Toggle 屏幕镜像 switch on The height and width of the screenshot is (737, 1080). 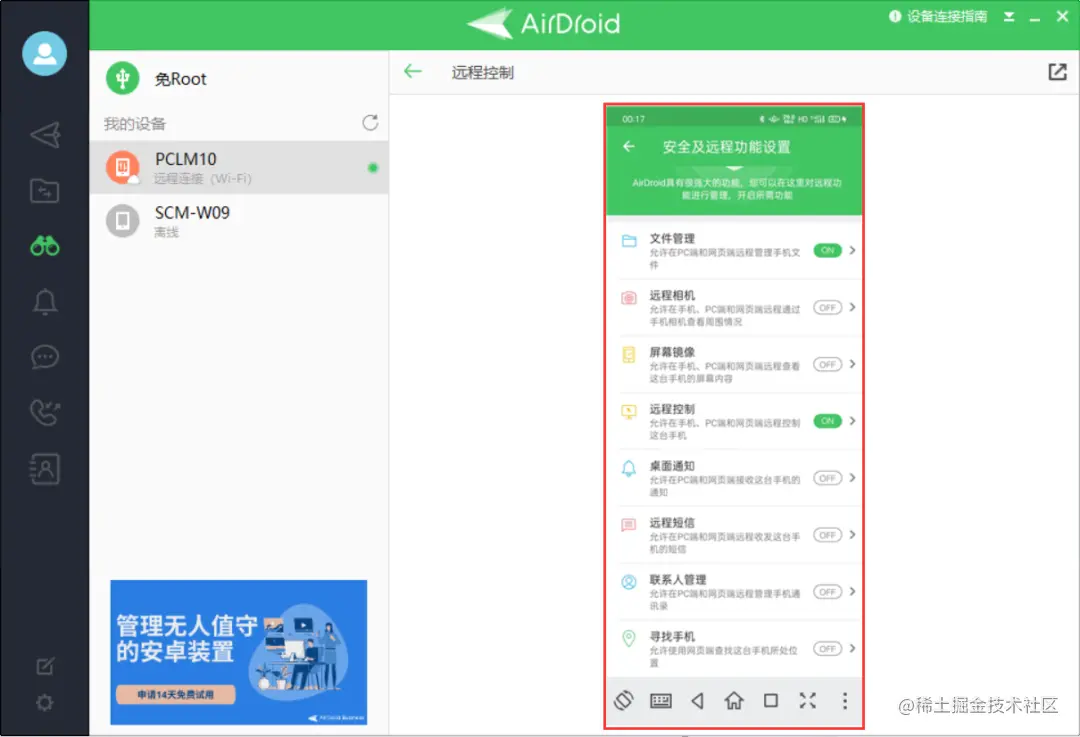(827, 364)
